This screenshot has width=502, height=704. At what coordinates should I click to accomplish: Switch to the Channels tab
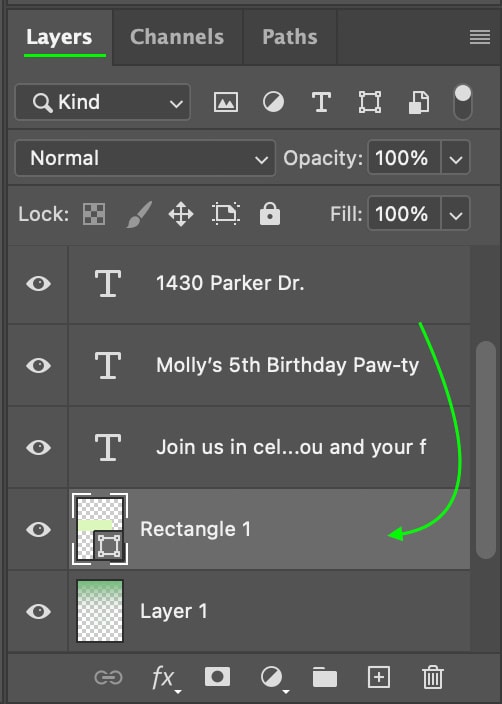click(177, 37)
